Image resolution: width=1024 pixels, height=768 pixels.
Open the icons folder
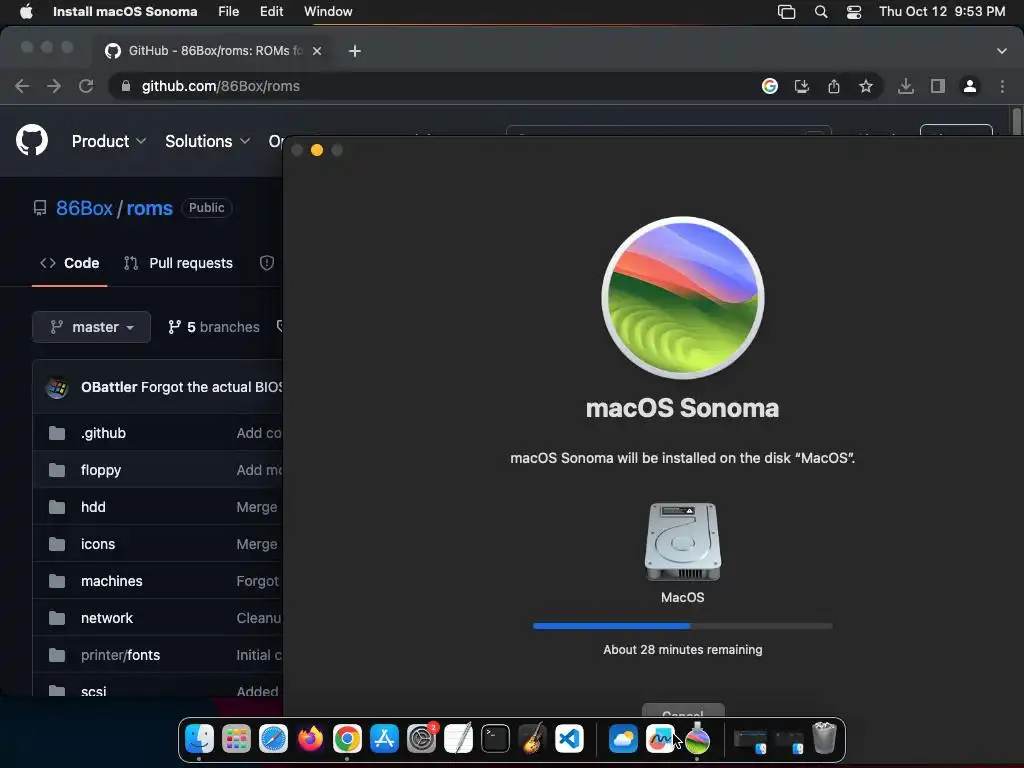[x=98, y=544]
